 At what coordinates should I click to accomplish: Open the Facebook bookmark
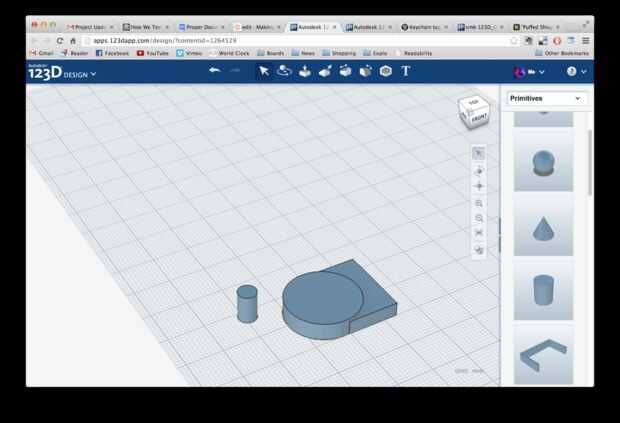pyautogui.click(x=112, y=53)
